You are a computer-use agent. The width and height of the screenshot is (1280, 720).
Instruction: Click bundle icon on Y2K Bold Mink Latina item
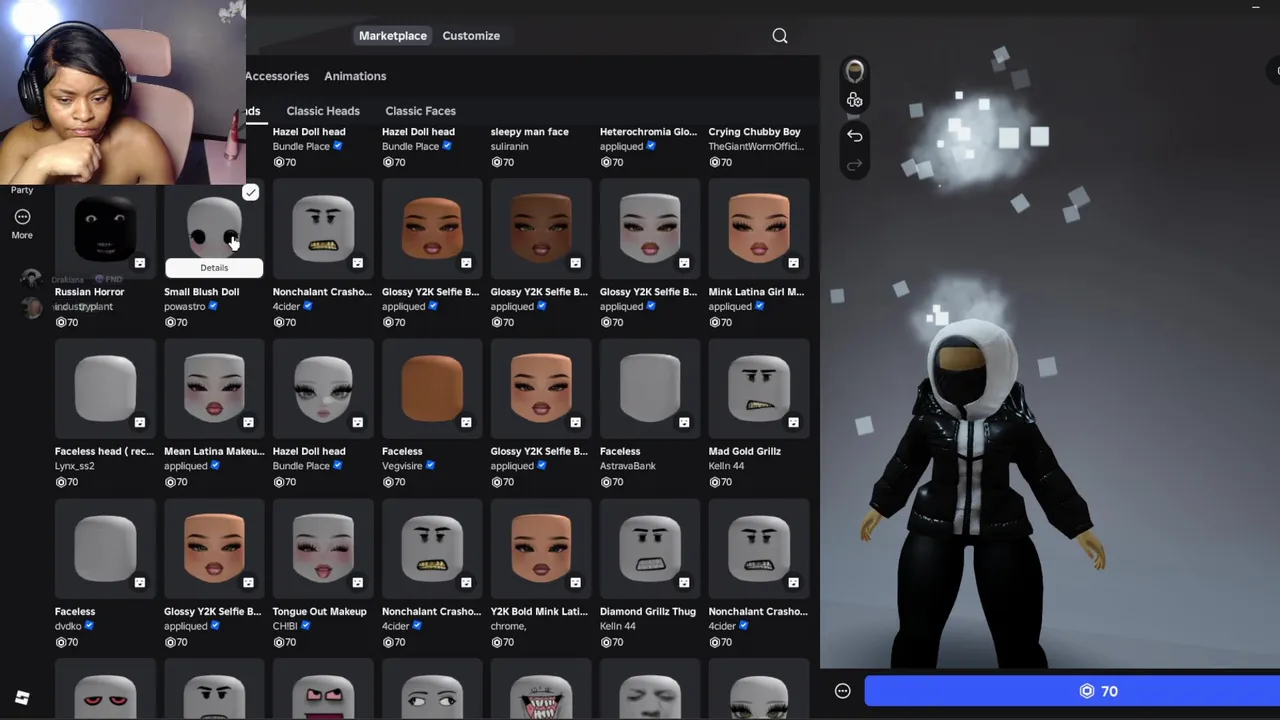pyautogui.click(x=575, y=583)
